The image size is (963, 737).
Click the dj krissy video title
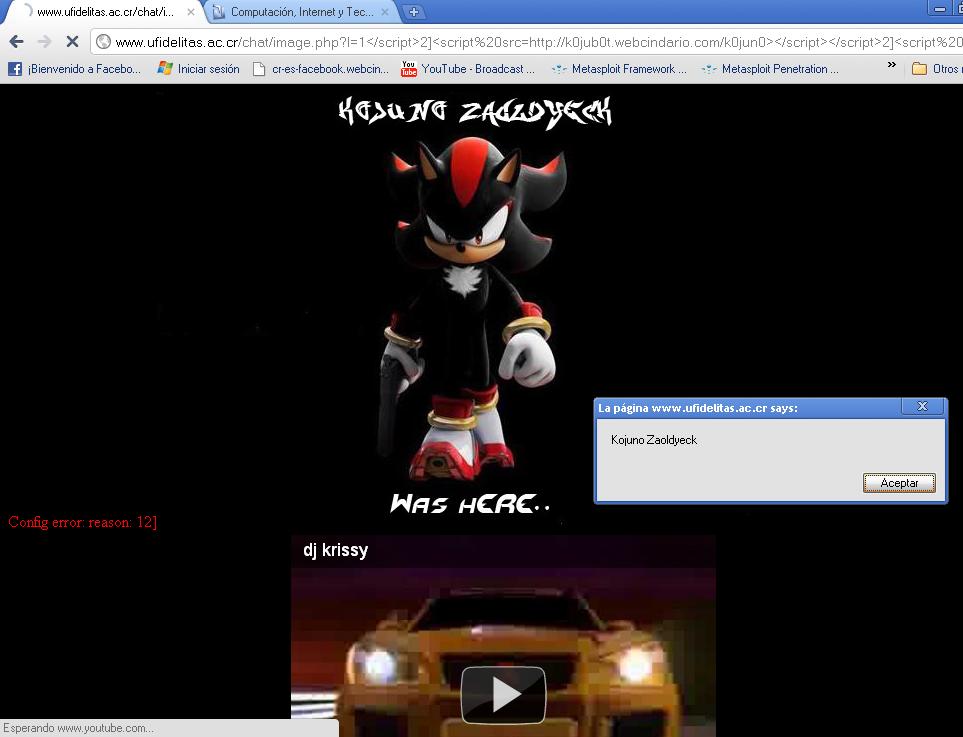(335, 550)
